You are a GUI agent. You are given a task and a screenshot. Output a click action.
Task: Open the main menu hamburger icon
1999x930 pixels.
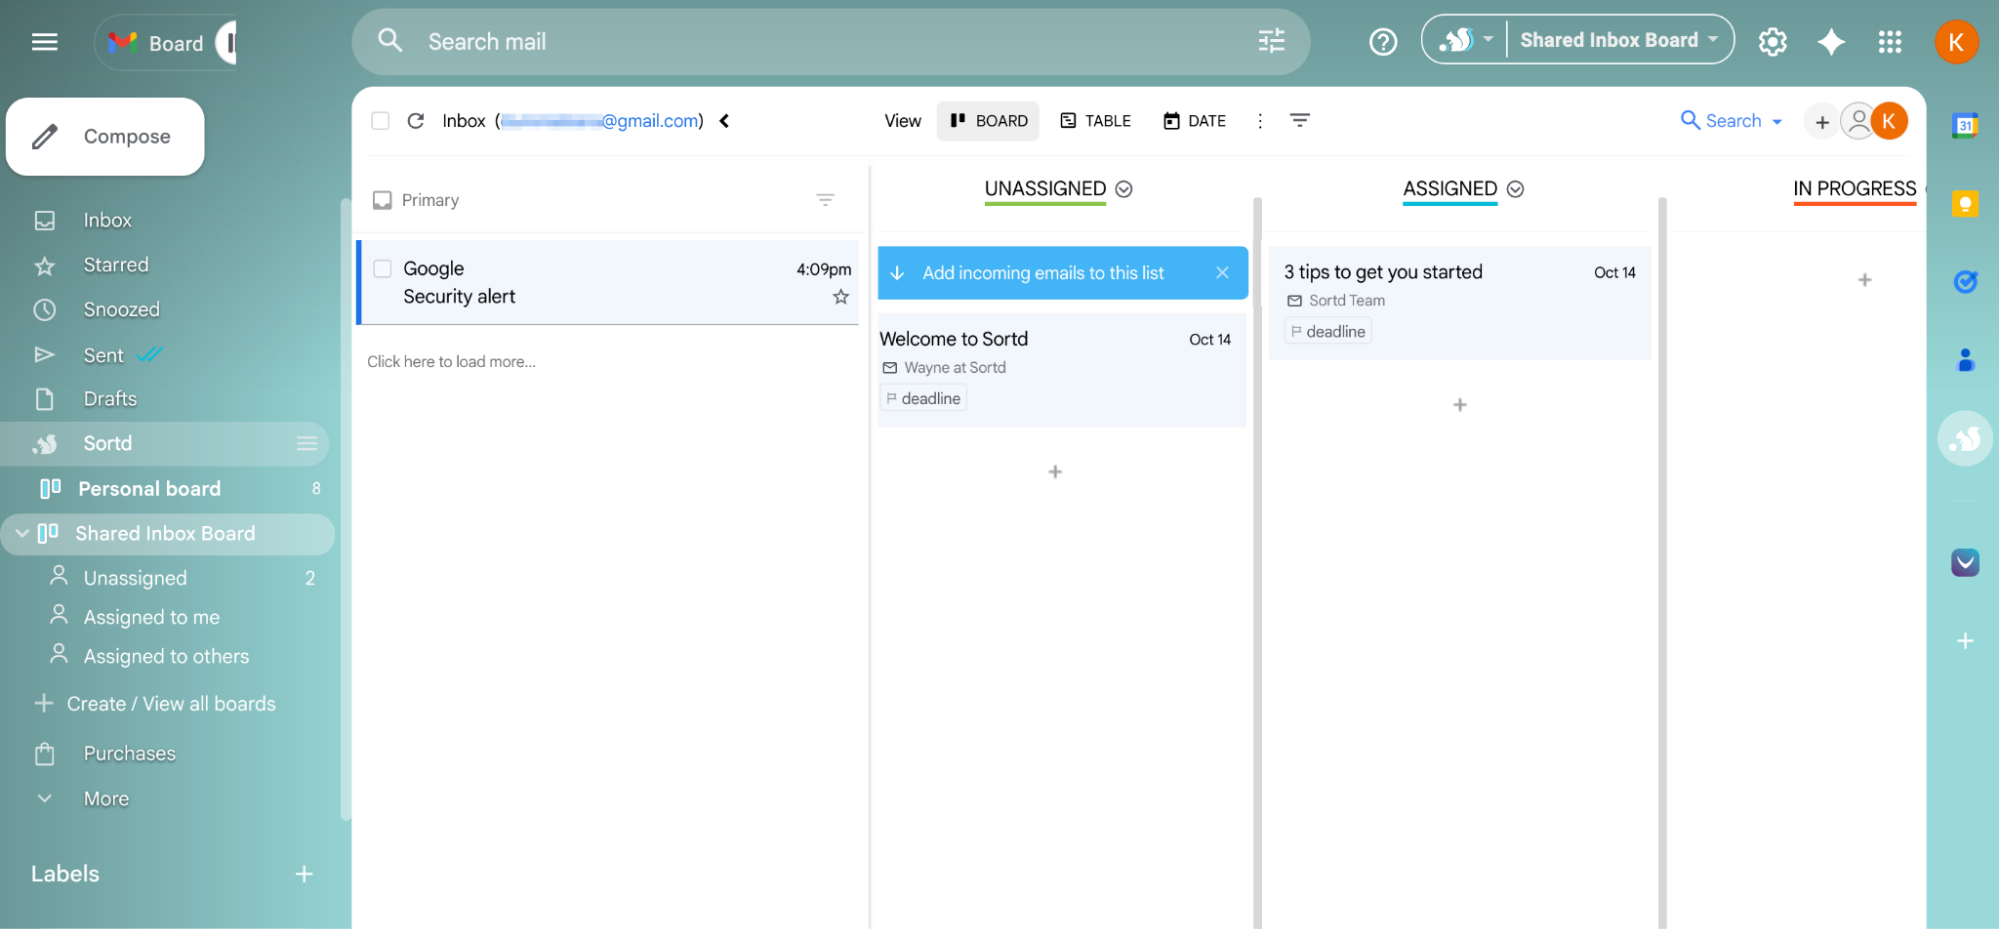(45, 42)
